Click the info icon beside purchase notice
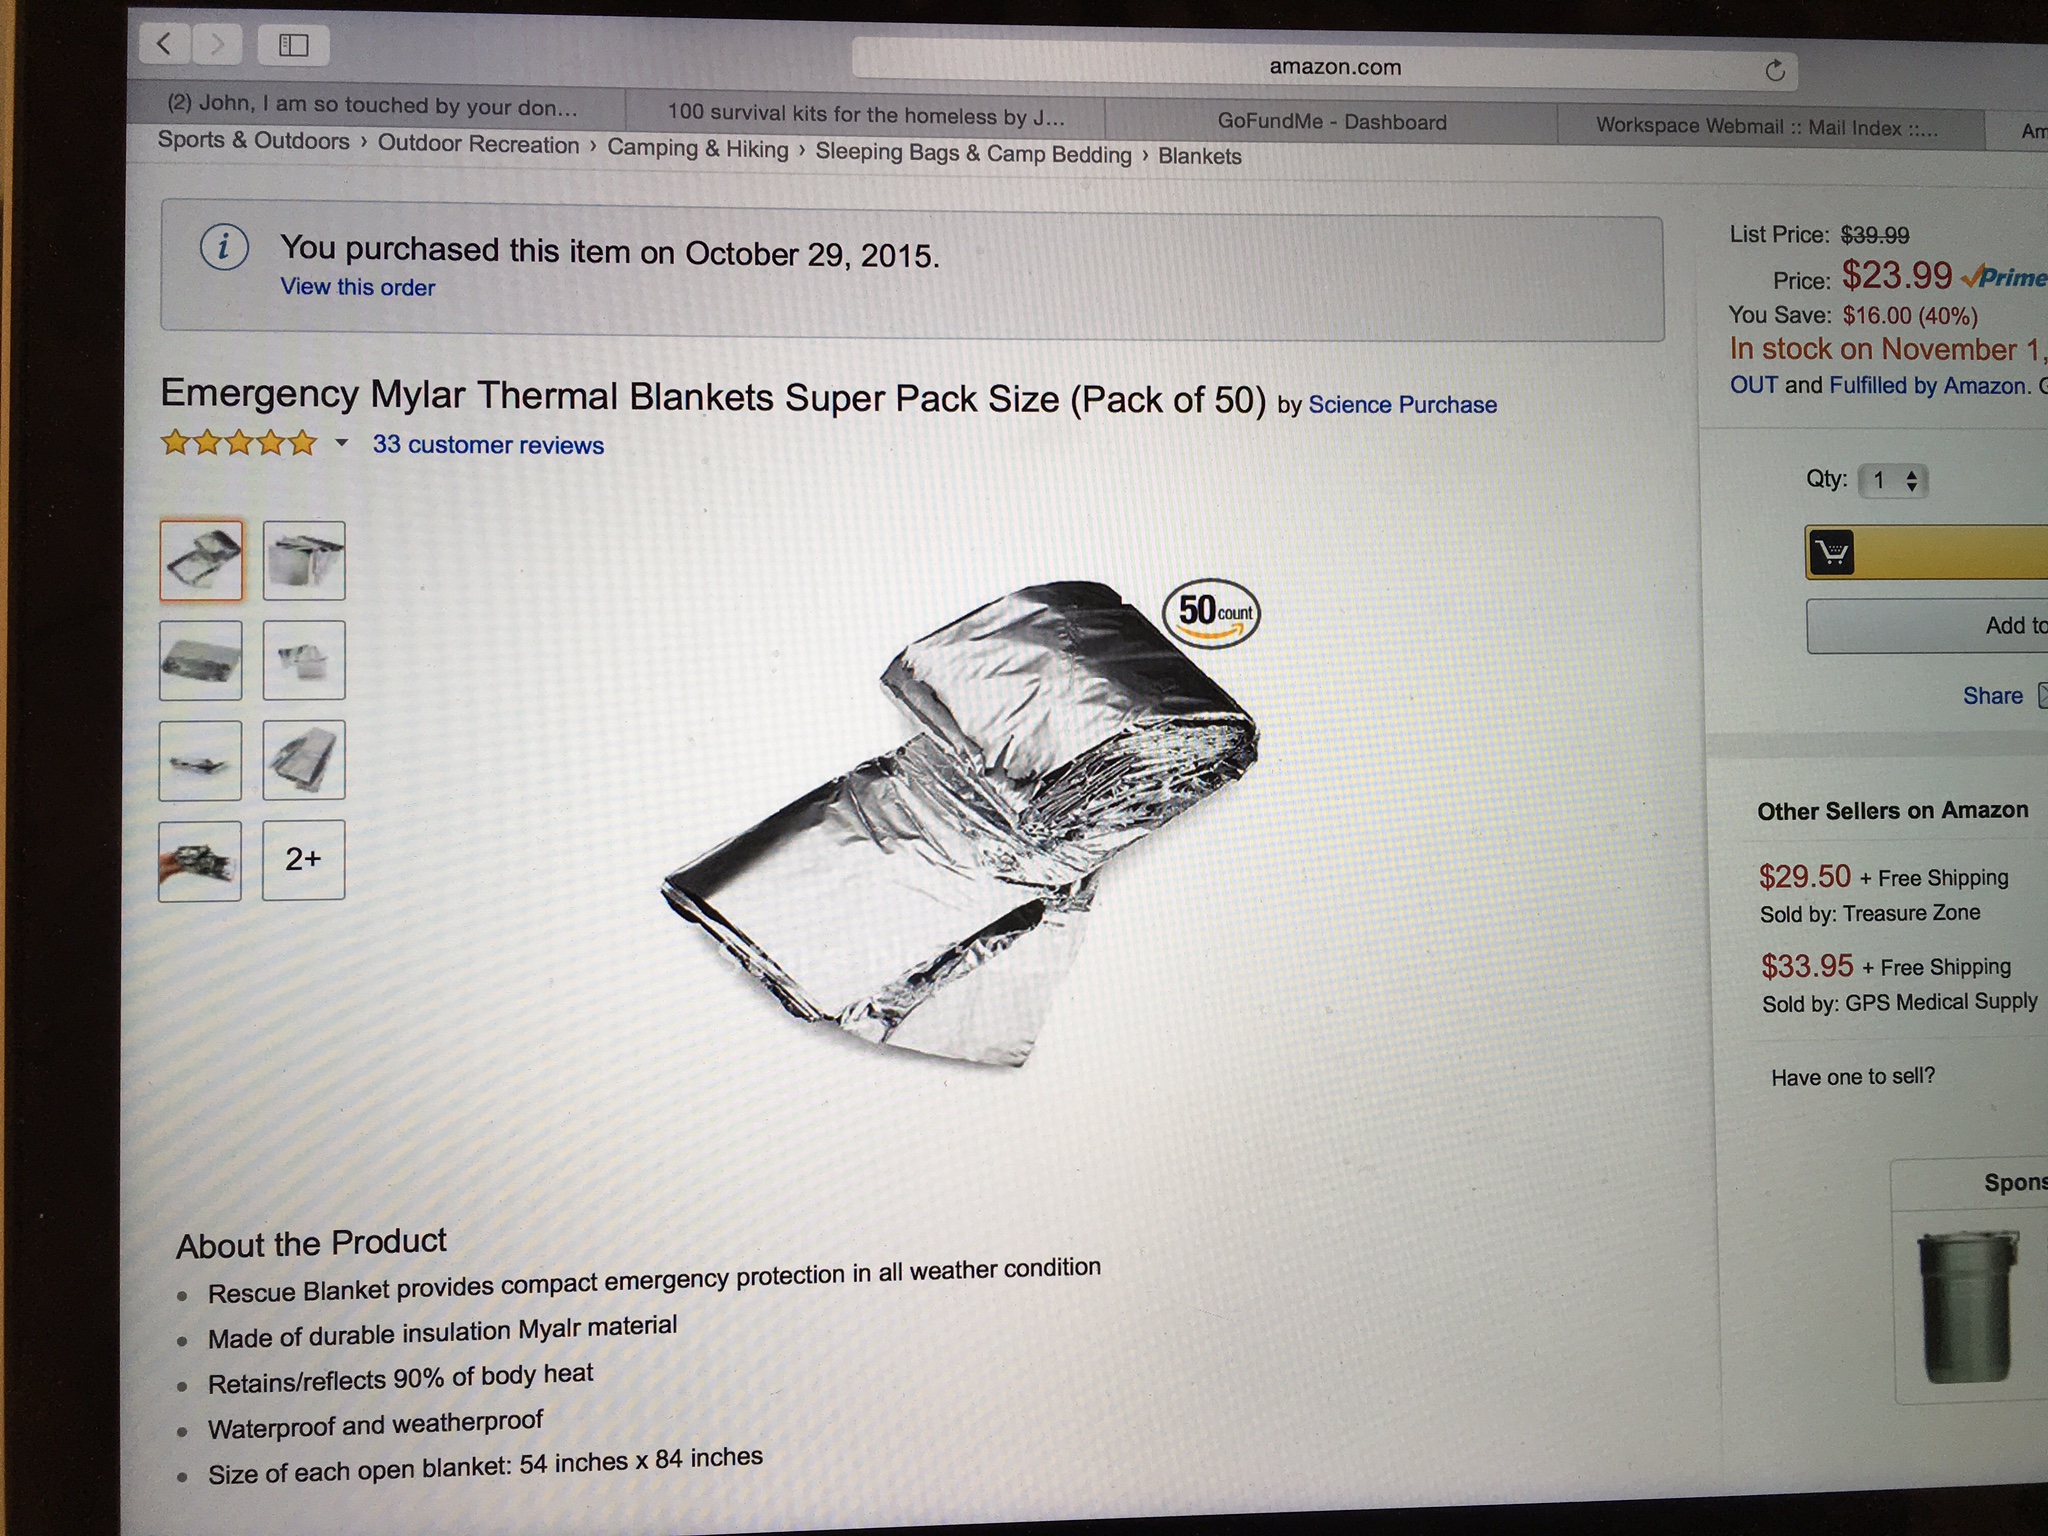2048x1536 pixels. [224, 246]
